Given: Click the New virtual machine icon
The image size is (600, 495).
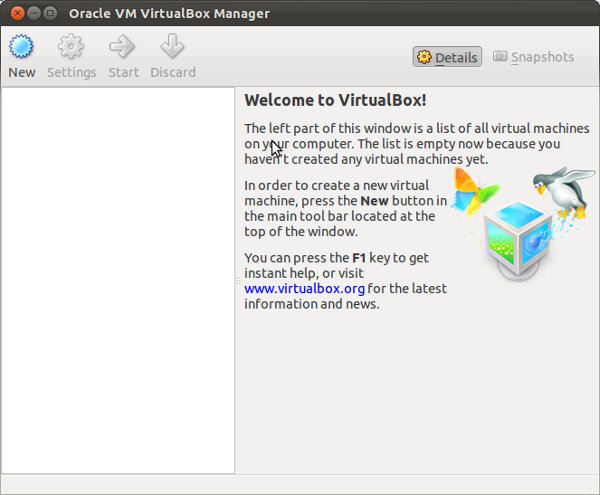Looking at the screenshot, I should click(x=21, y=46).
